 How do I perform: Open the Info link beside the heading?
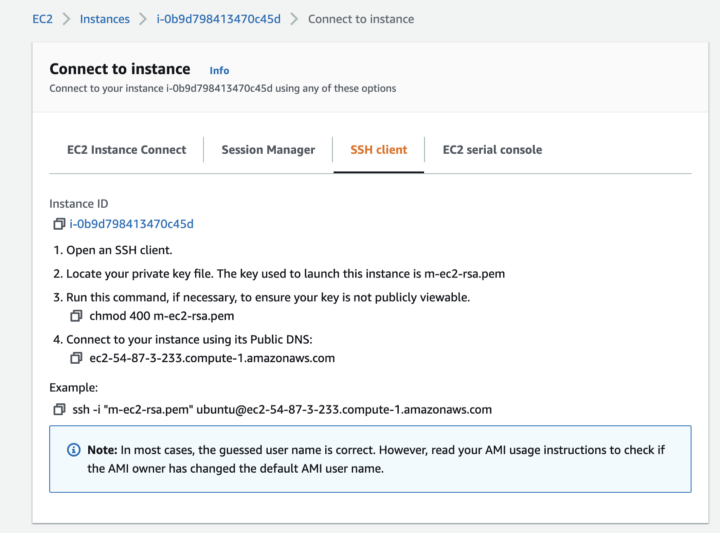(x=219, y=70)
